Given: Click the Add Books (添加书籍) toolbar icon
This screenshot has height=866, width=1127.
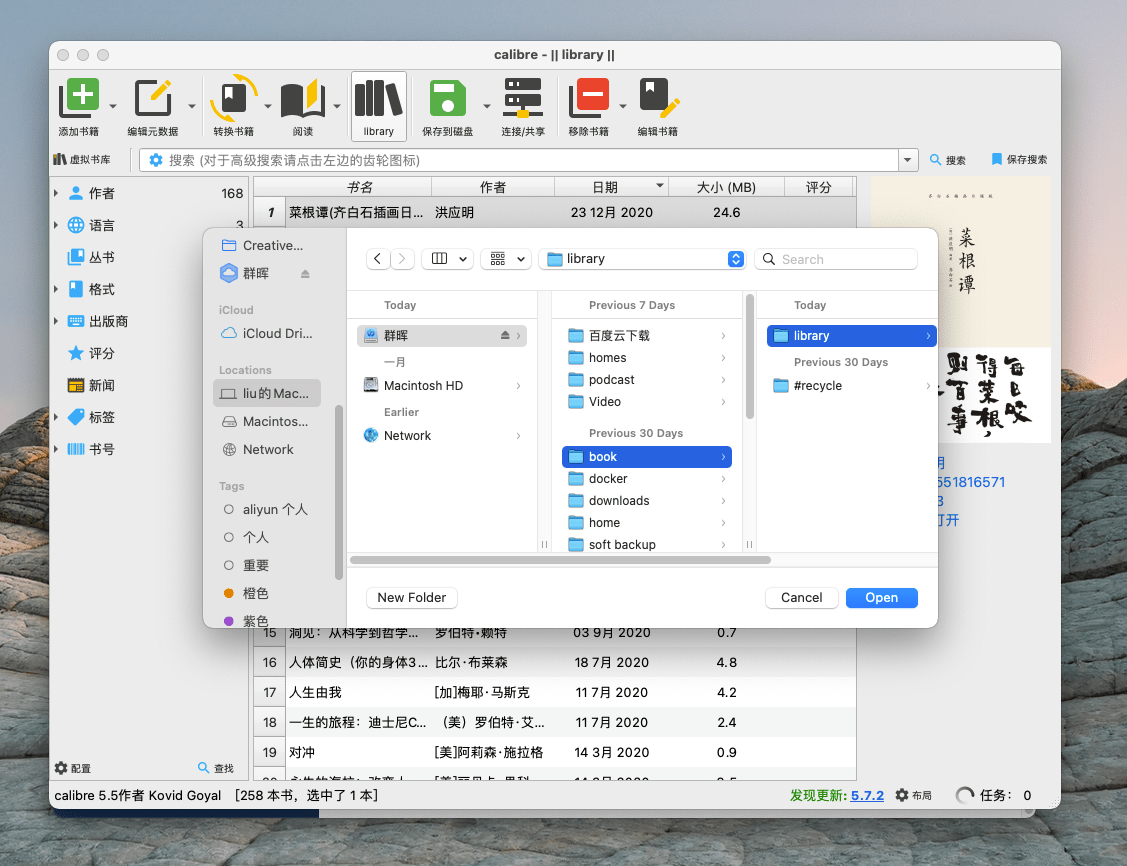Looking at the screenshot, I should click(78, 100).
